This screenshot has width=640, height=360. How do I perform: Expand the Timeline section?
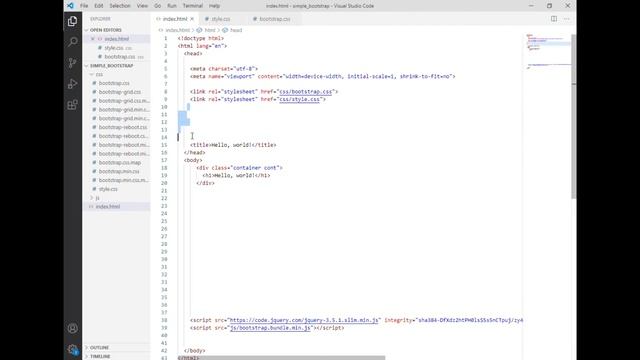pyautogui.click(x=100, y=356)
